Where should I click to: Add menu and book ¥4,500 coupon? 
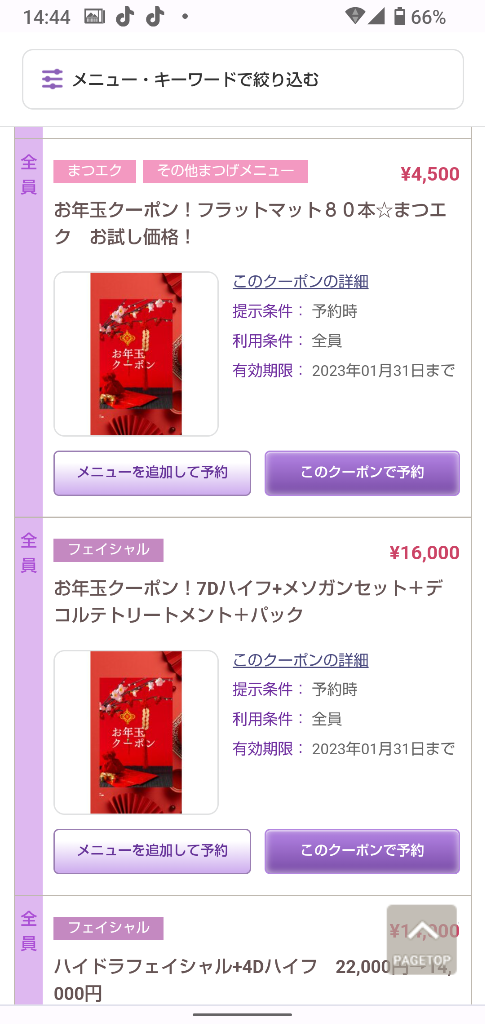[152, 473]
